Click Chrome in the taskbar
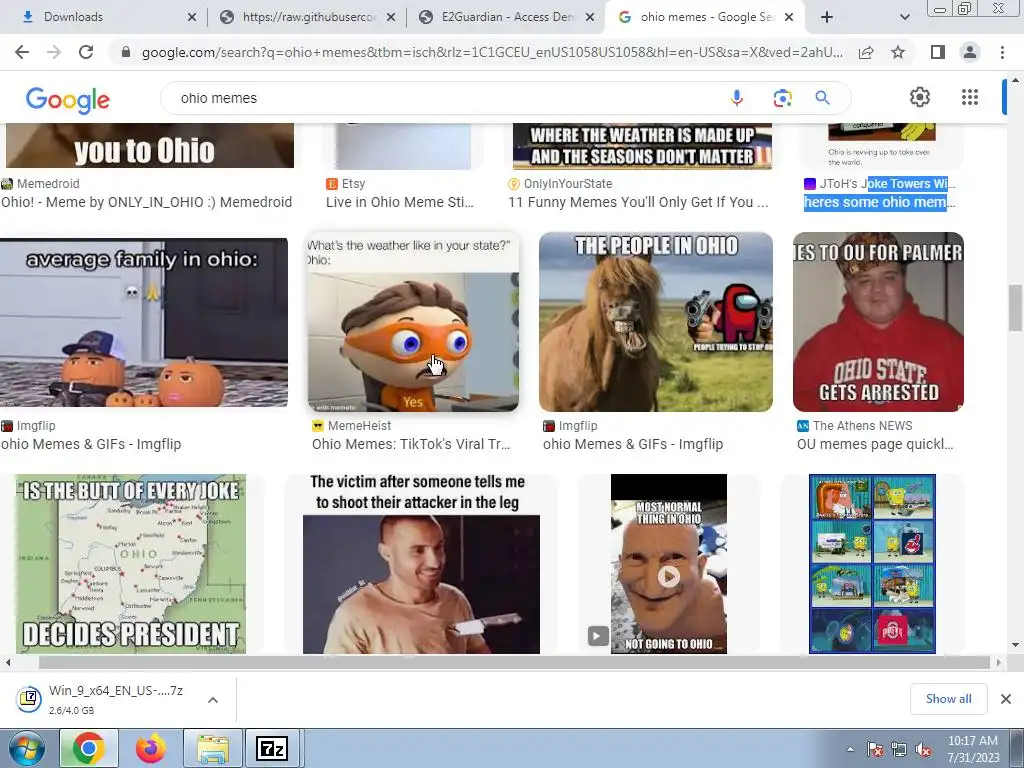This screenshot has height=768, width=1024. (89, 748)
